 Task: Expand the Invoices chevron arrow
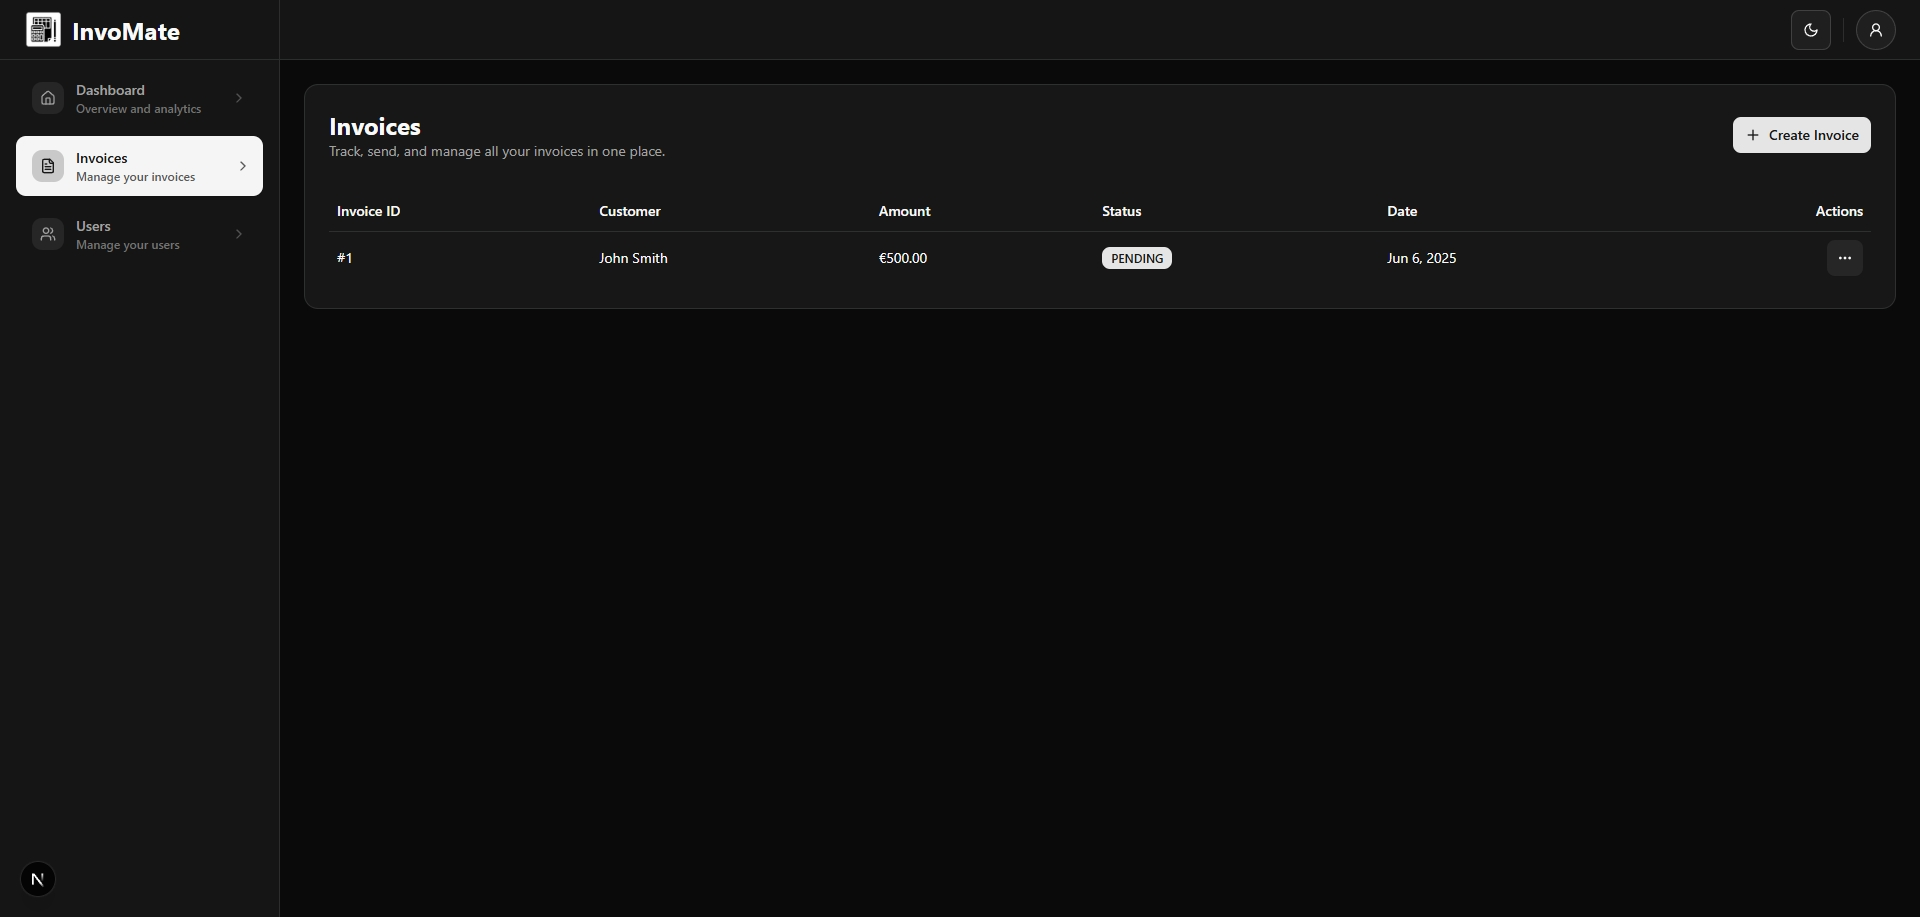pos(243,166)
